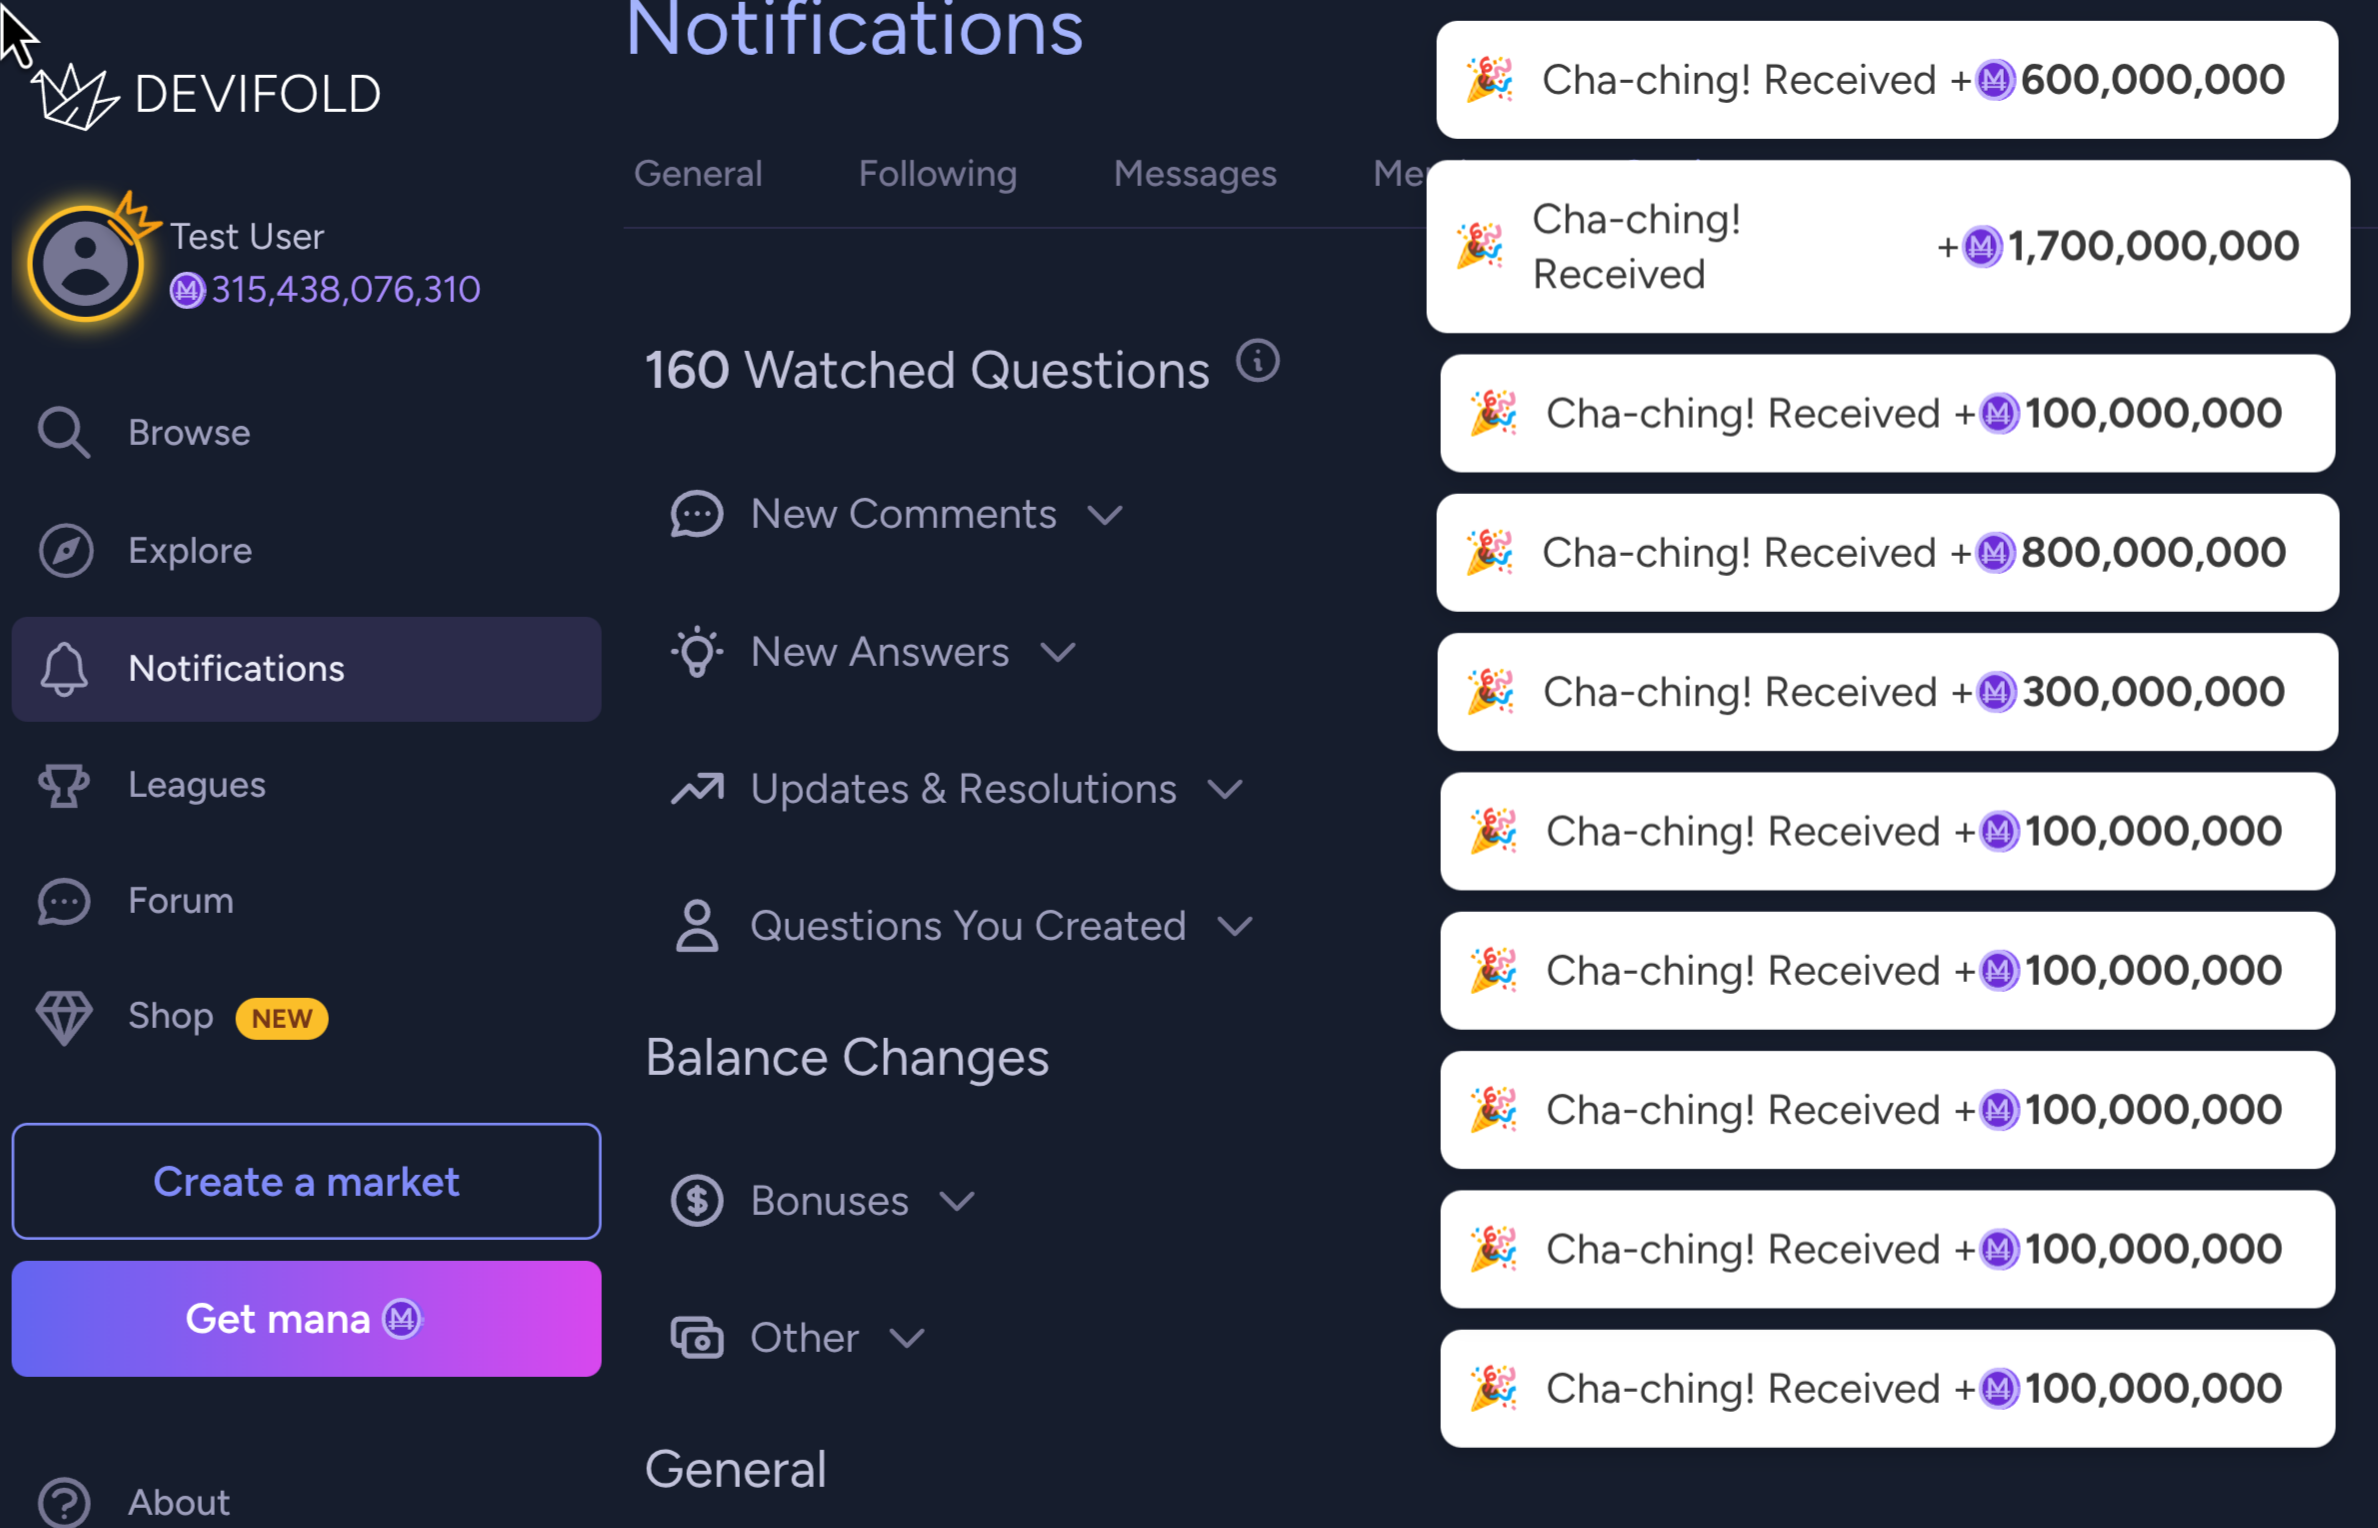Expand the New Comments section
This screenshot has height=1528, width=2378.
point(1105,515)
